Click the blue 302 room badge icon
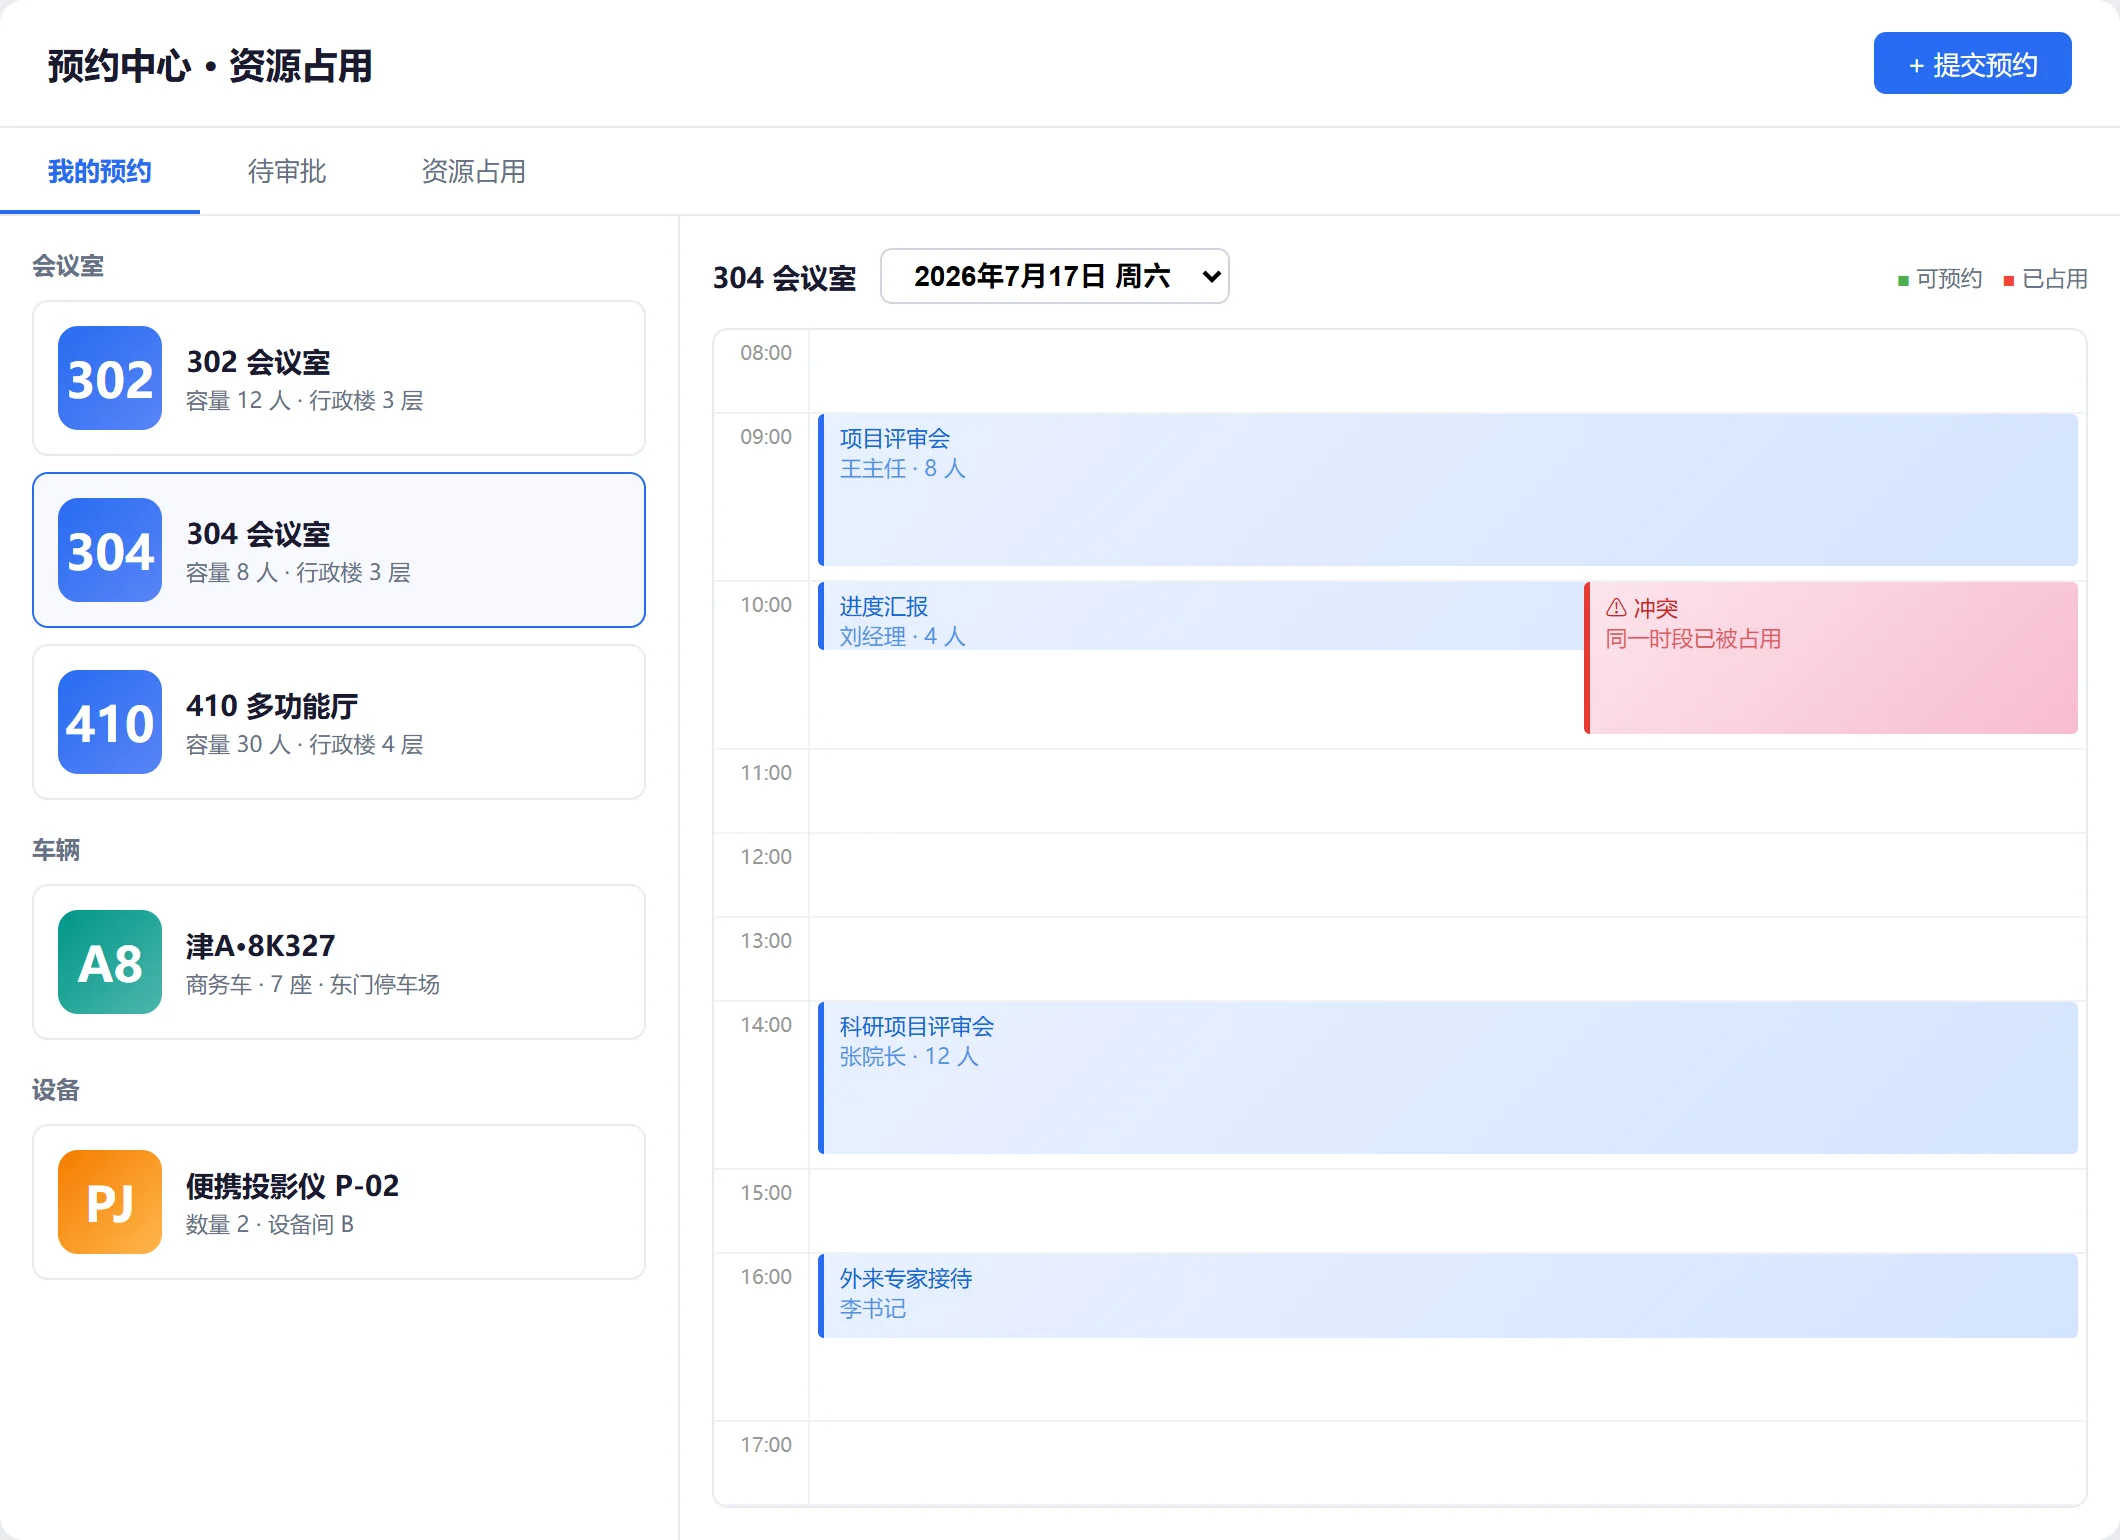 tap(110, 378)
